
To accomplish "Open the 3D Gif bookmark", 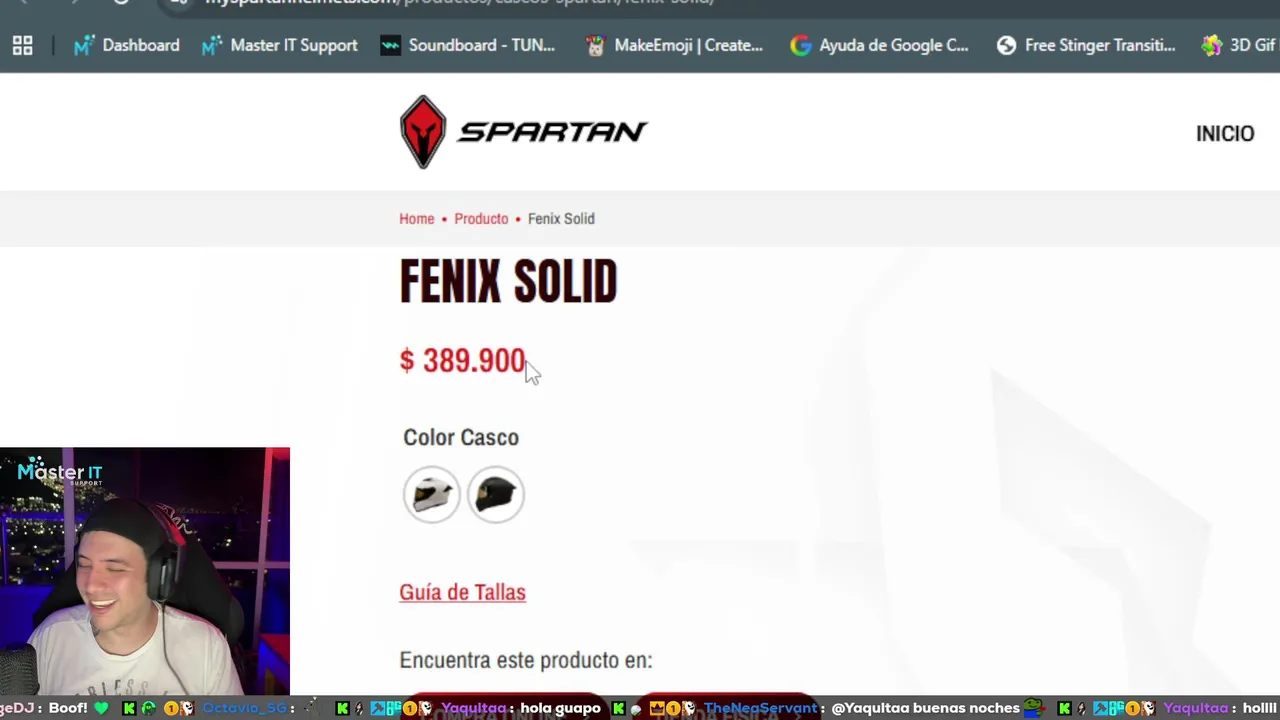I will [x=1240, y=45].
